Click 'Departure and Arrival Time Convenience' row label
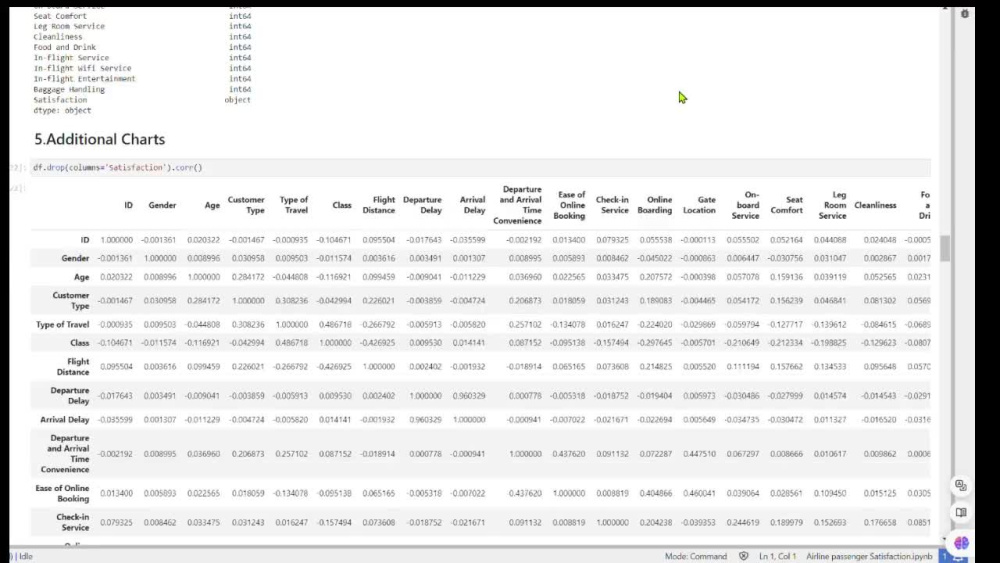This screenshot has width=1000, height=563. (65, 454)
